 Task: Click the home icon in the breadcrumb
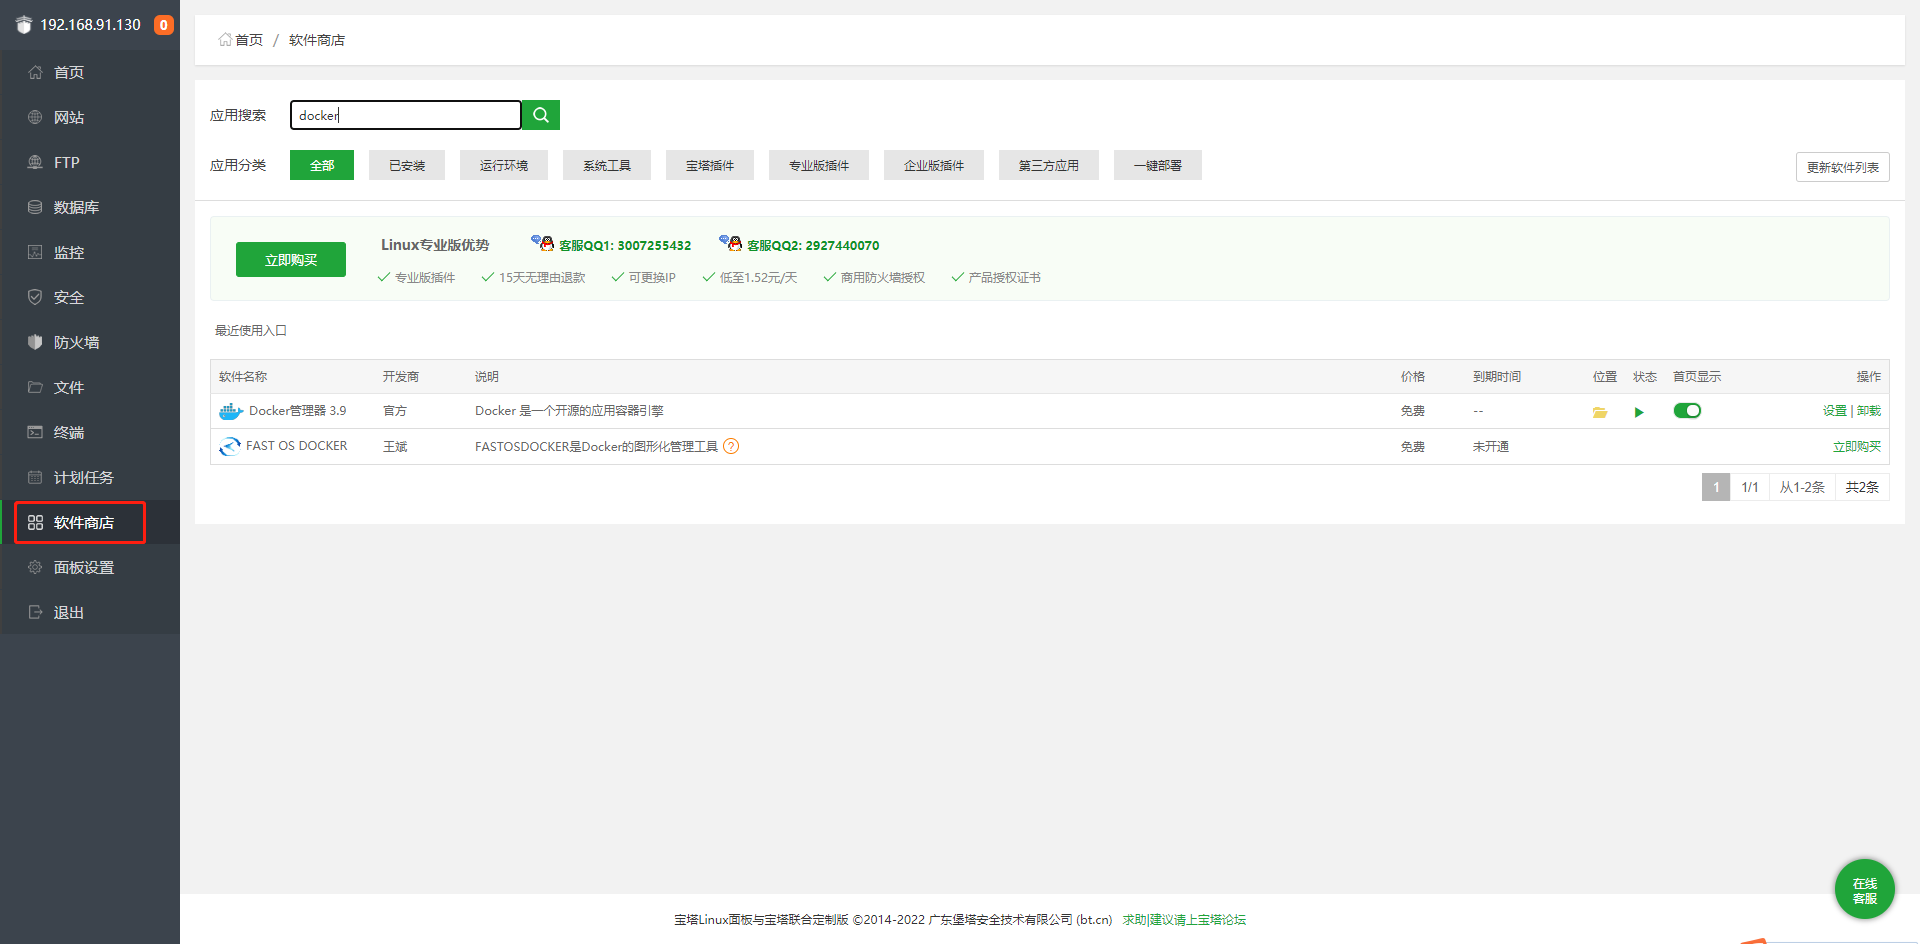click(225, 40)
